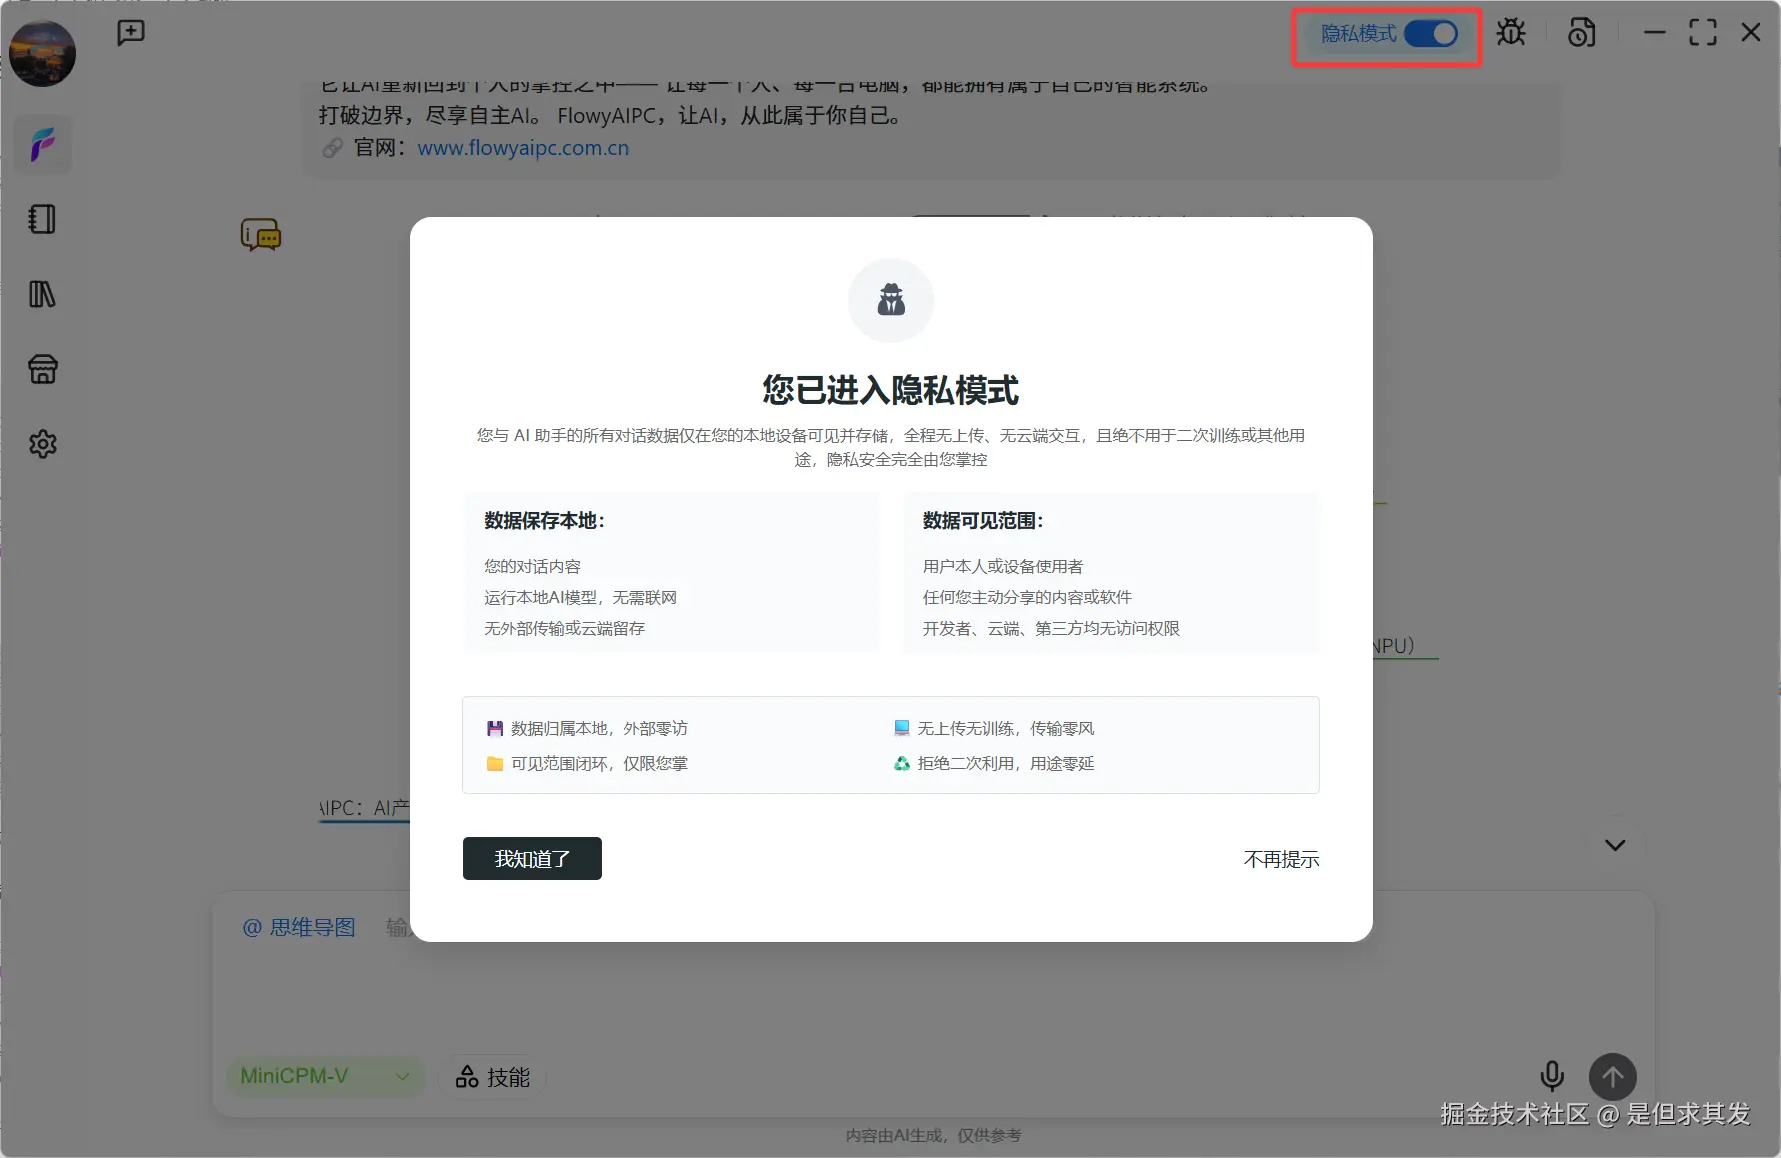Viewport: 1781px width, 1158px height.
Task: Click the user avatar photo
Action: pyautogui.click(x=42, y=53)
